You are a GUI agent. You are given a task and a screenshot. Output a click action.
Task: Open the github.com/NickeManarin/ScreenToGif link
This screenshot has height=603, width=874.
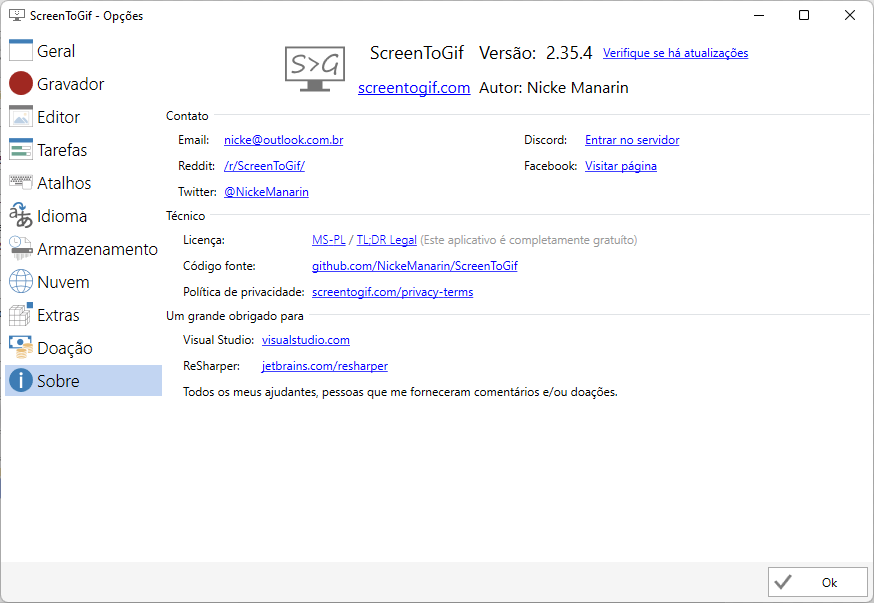(414, 266)
